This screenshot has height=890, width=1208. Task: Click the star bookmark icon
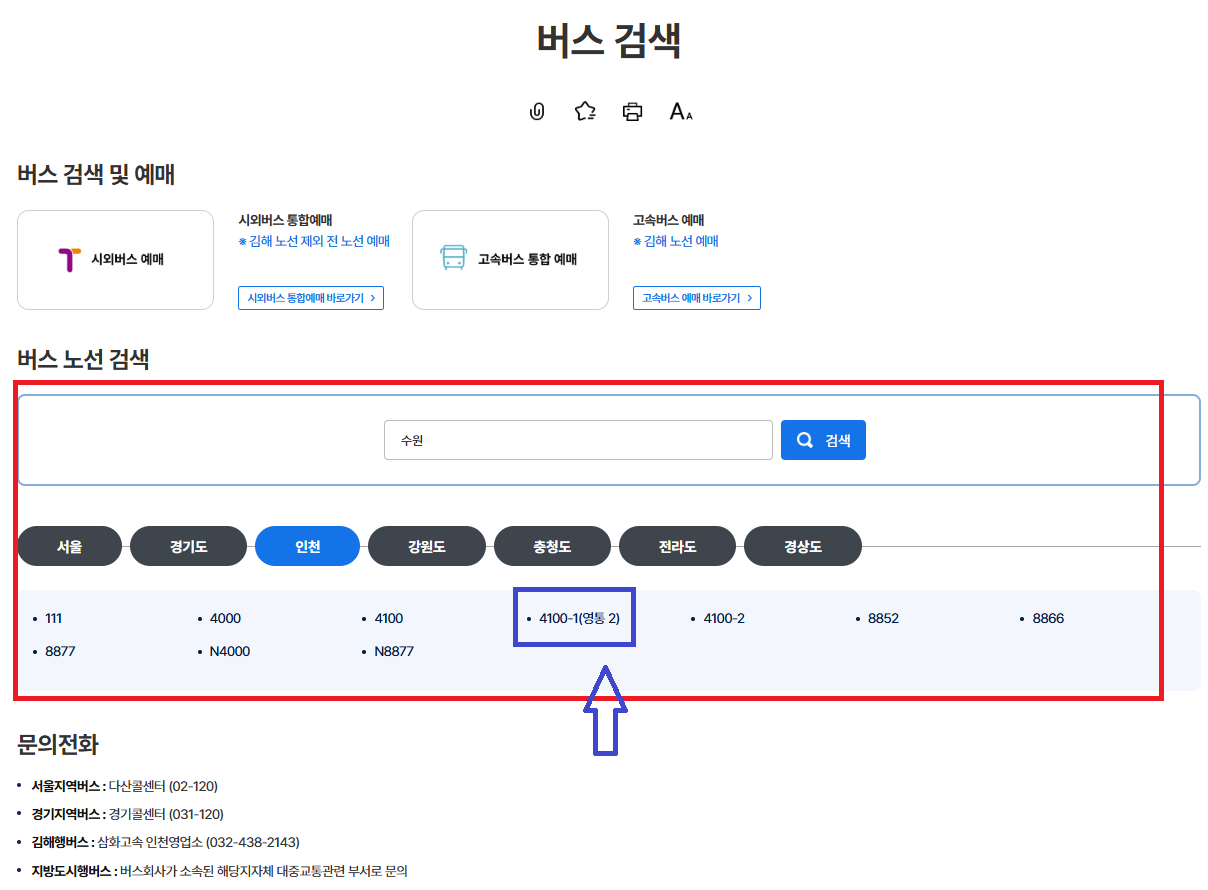[x=584, y=111]
